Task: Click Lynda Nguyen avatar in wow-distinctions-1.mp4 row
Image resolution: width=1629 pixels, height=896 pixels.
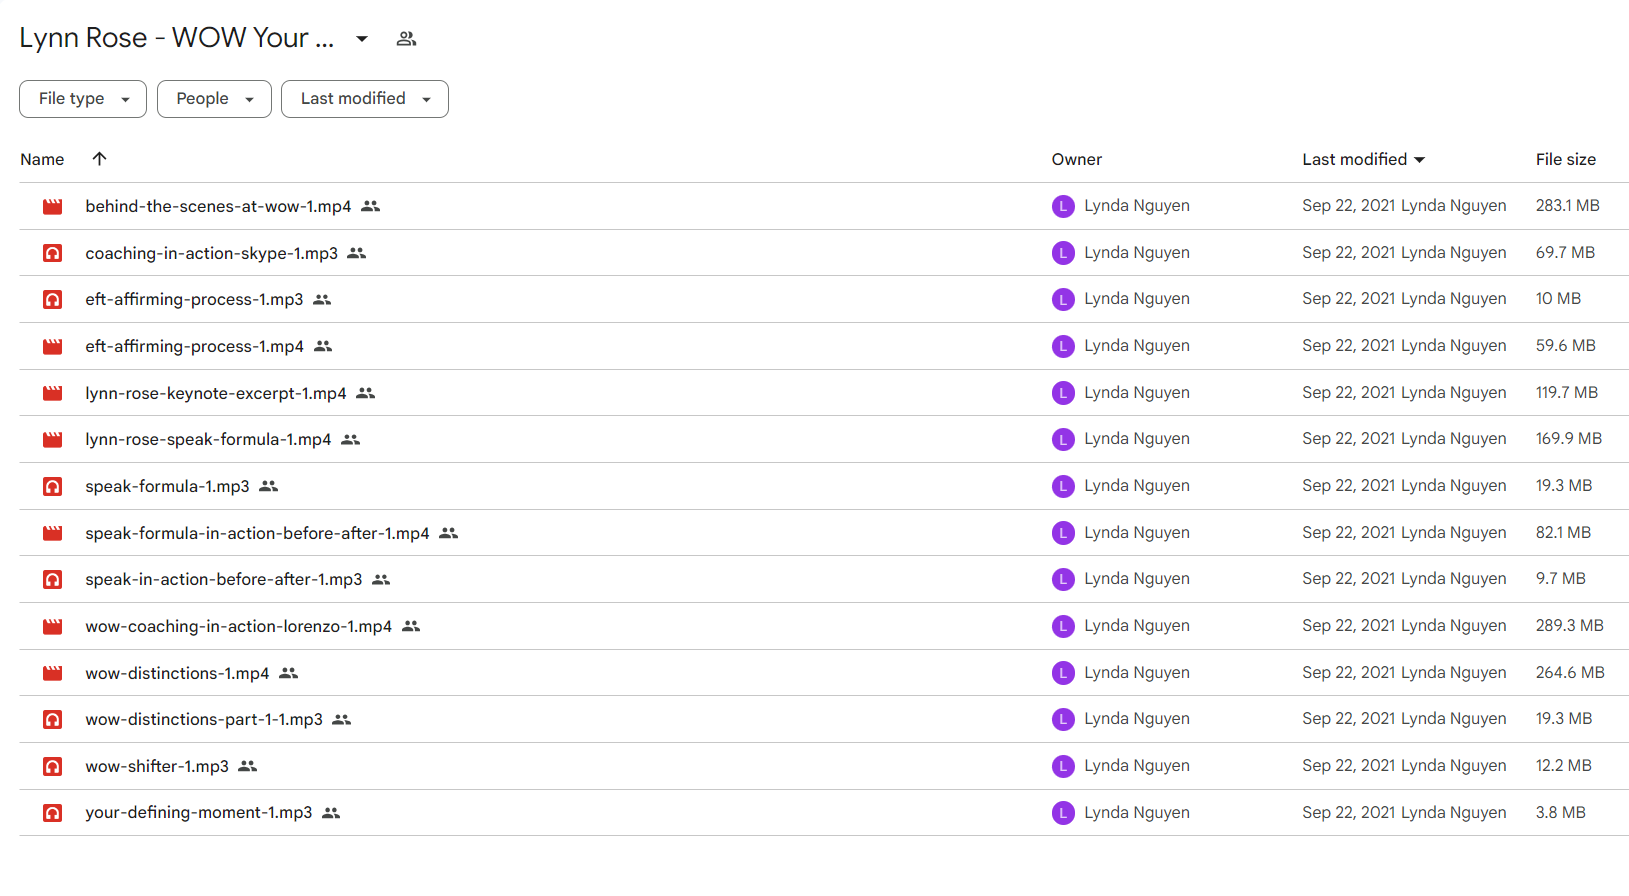Action: [1063, 673]
